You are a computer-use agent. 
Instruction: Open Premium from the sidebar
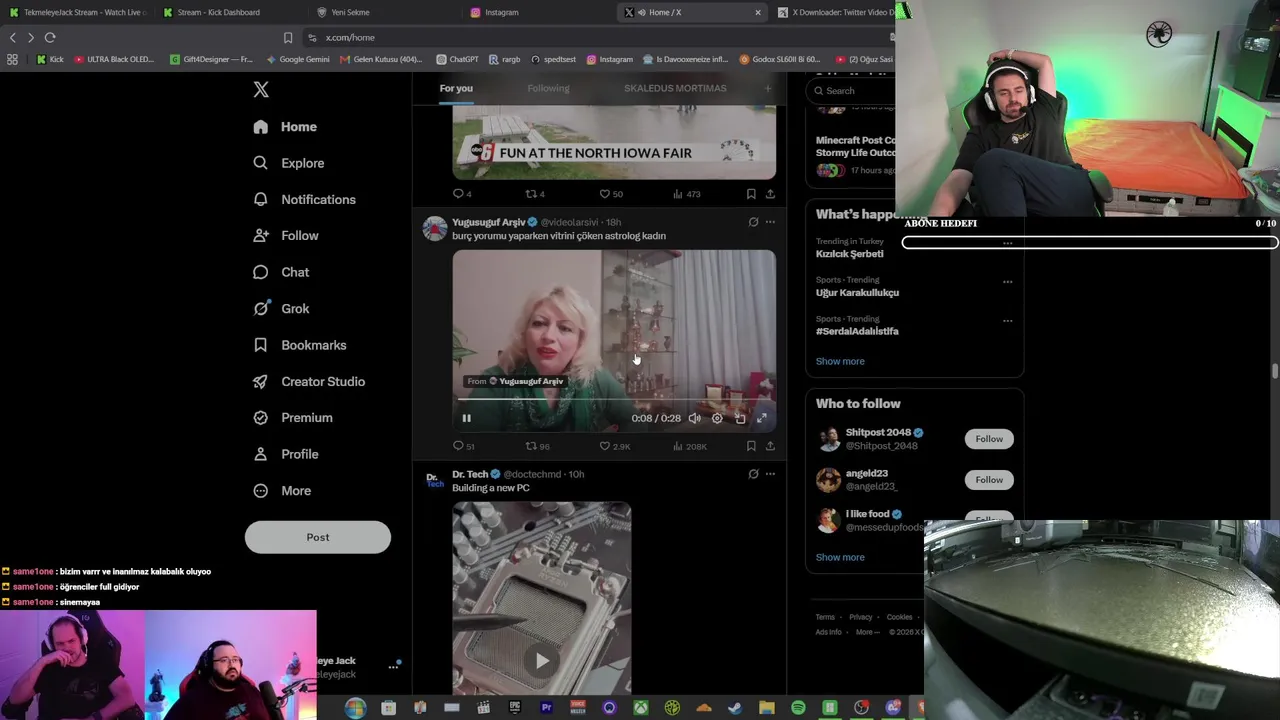click(293, 418)
